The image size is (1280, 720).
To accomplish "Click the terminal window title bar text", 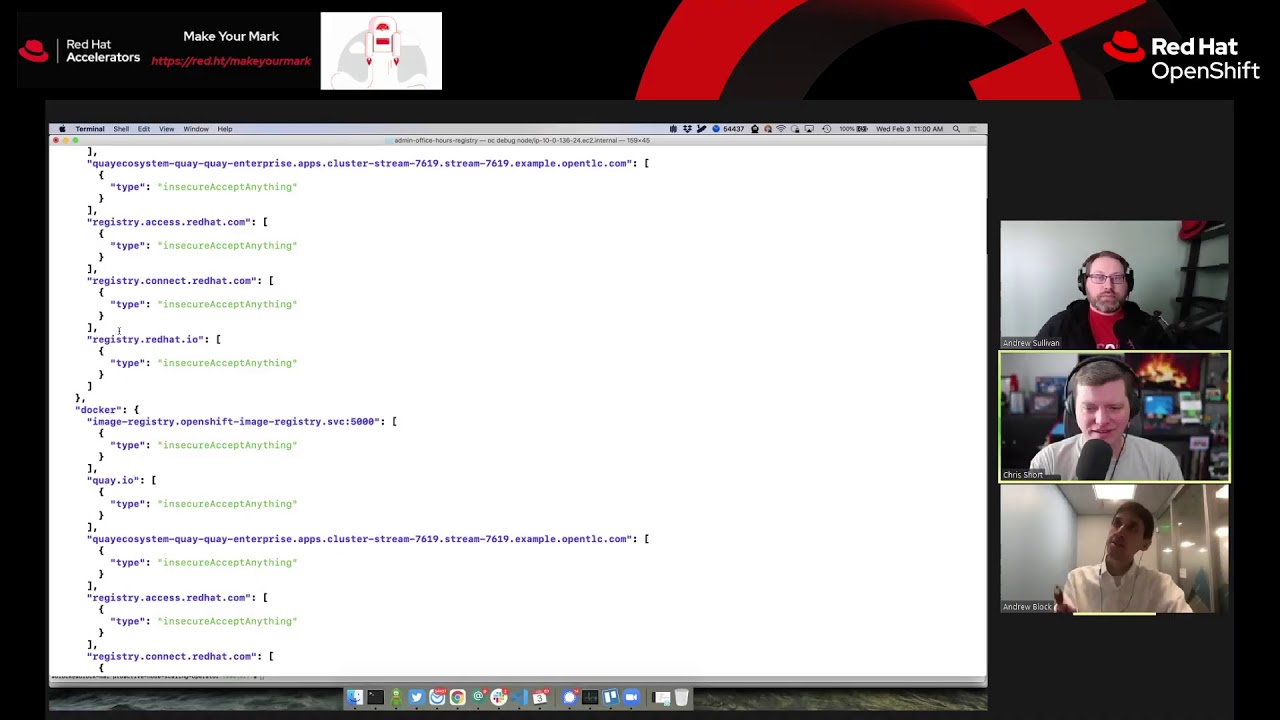I will [521, 140].
